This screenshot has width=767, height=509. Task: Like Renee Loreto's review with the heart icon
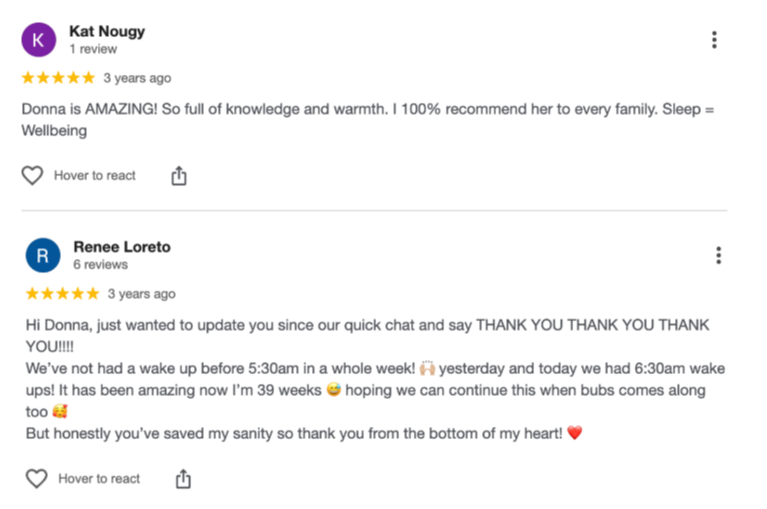[37, 479]
